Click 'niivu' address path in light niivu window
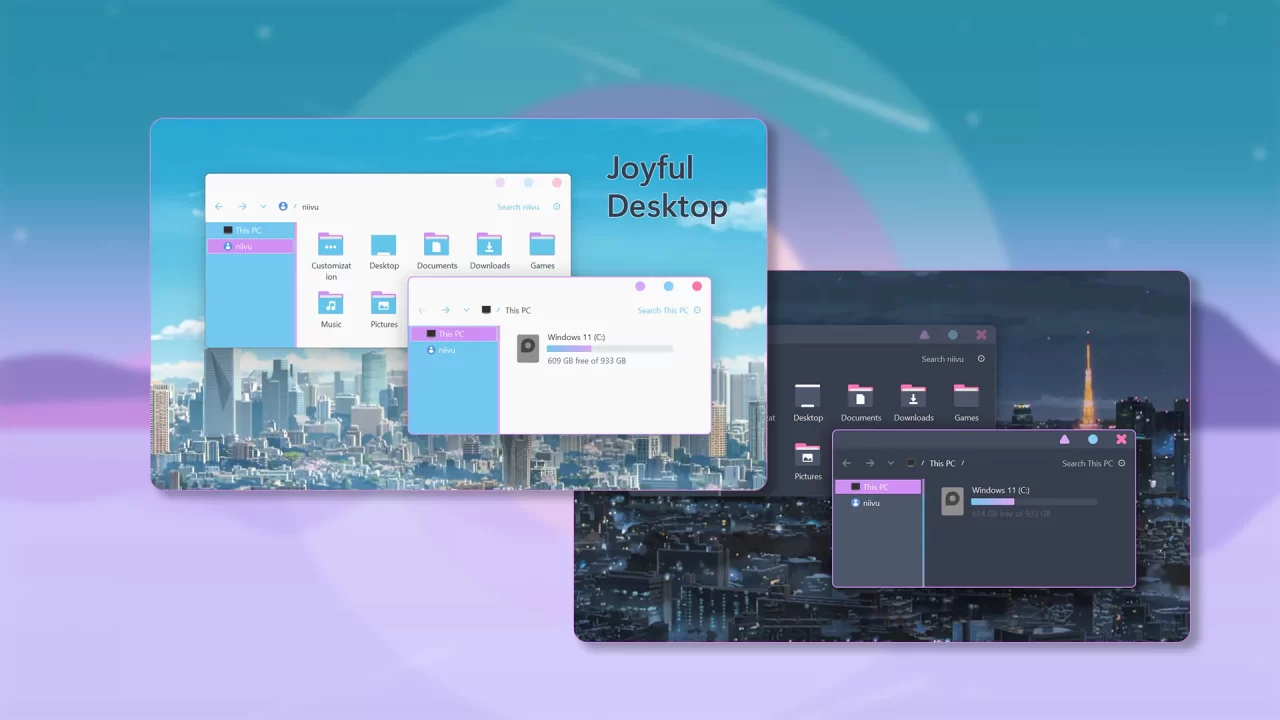1280x720 pixels. coord(310,207)
